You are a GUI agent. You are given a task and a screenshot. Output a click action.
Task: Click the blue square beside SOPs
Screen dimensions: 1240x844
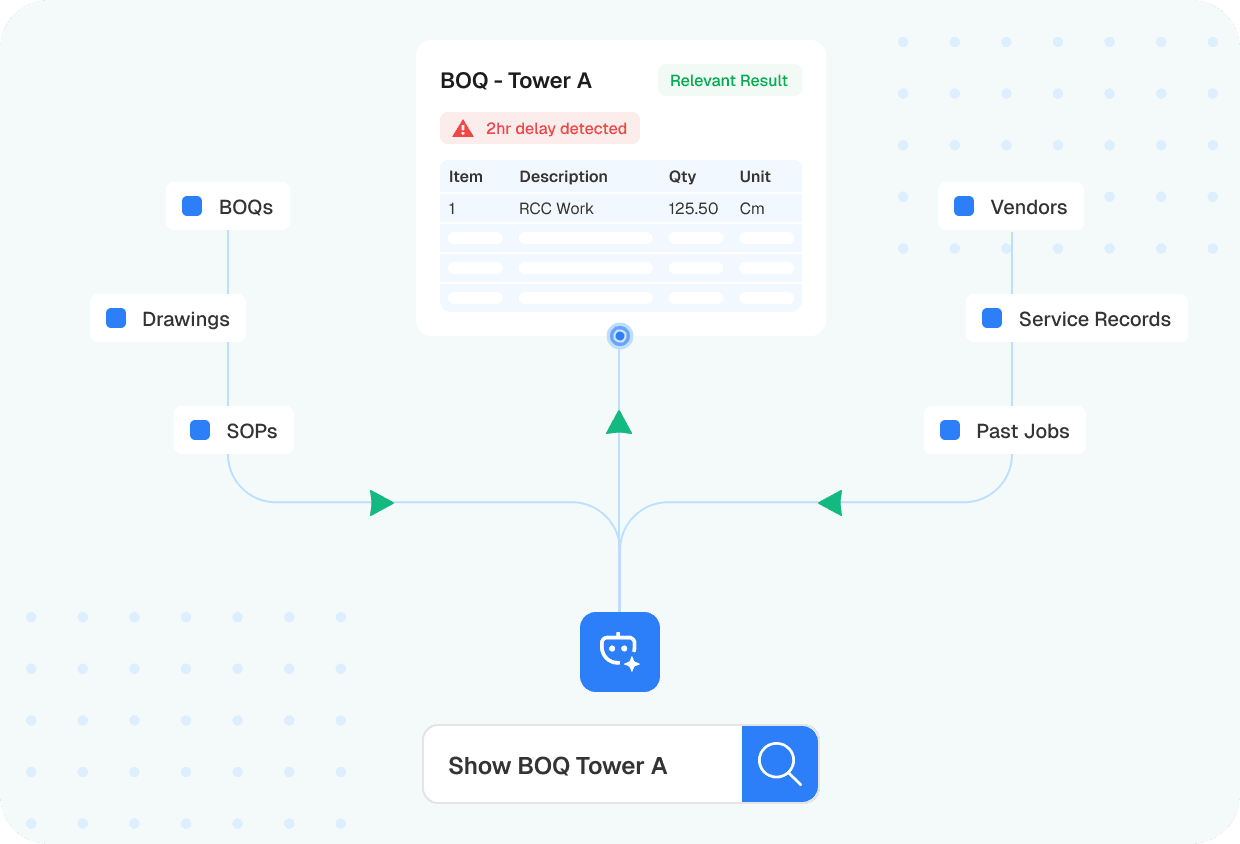tap(200, 430)
